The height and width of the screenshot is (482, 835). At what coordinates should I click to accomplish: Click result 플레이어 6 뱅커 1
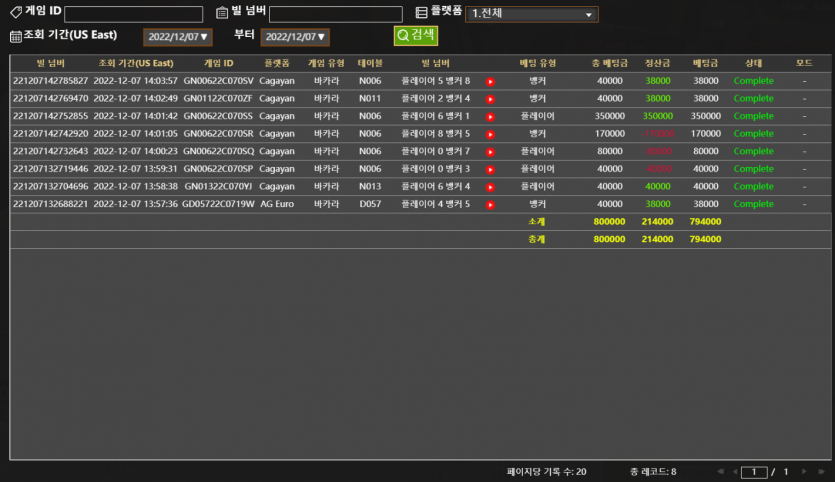pyautogui.click(x=436, y=116)
